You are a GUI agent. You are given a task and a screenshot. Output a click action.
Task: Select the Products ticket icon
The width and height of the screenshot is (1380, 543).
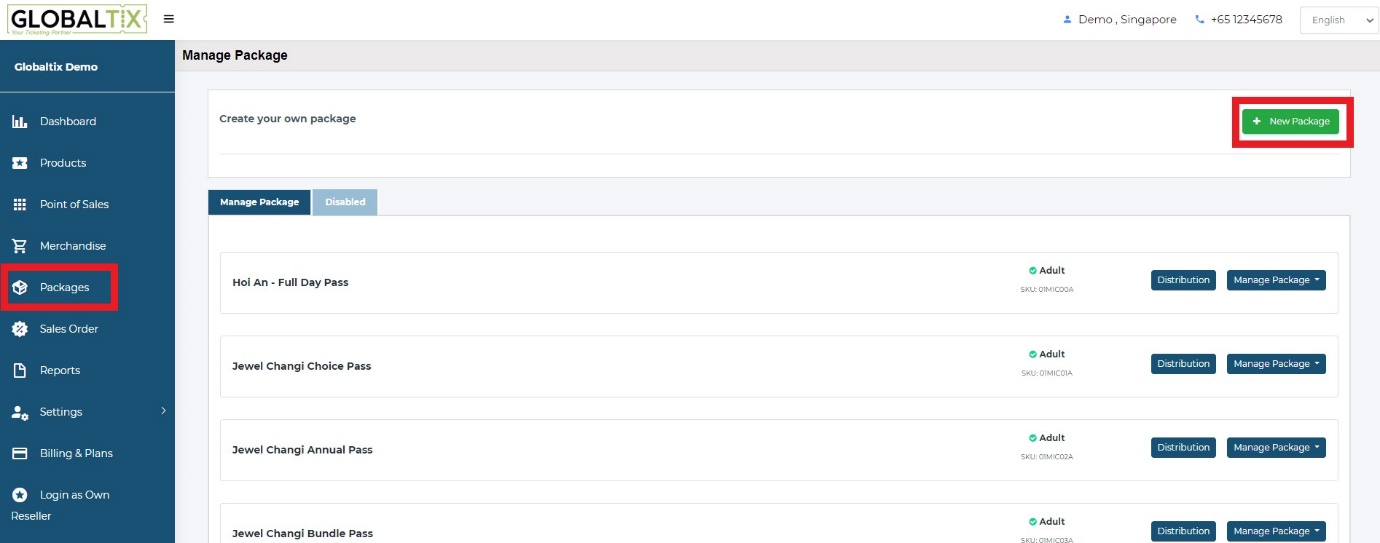coord(19,163)
